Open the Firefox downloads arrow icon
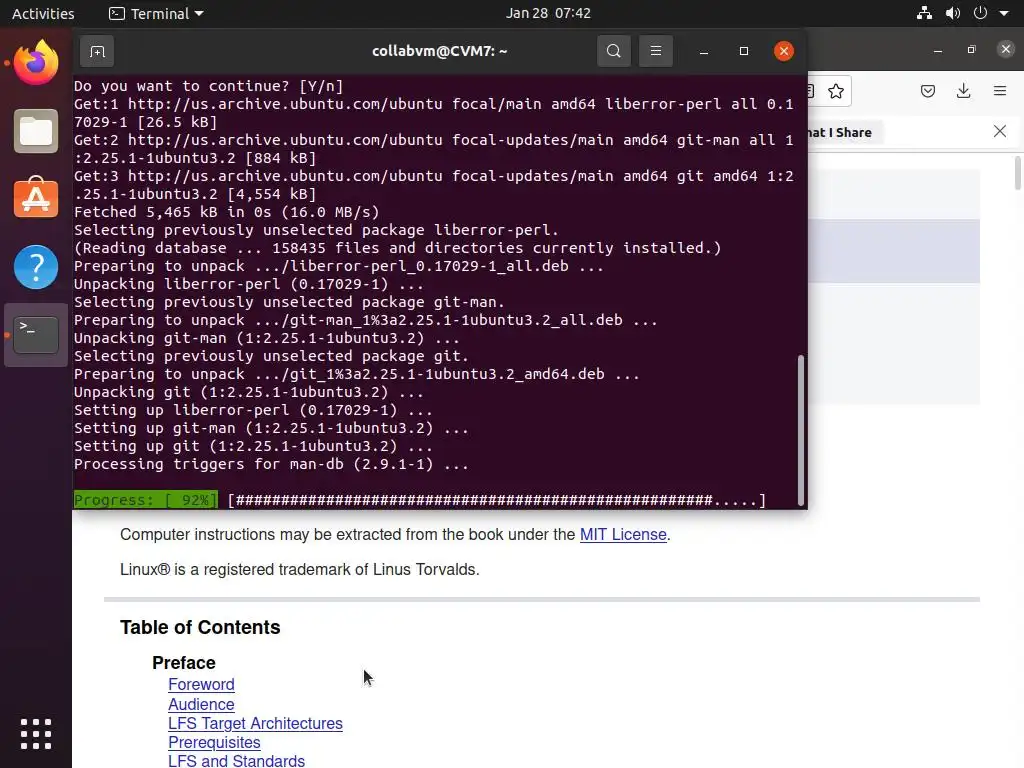1024x768 pixels. click(x=963, y=91)
